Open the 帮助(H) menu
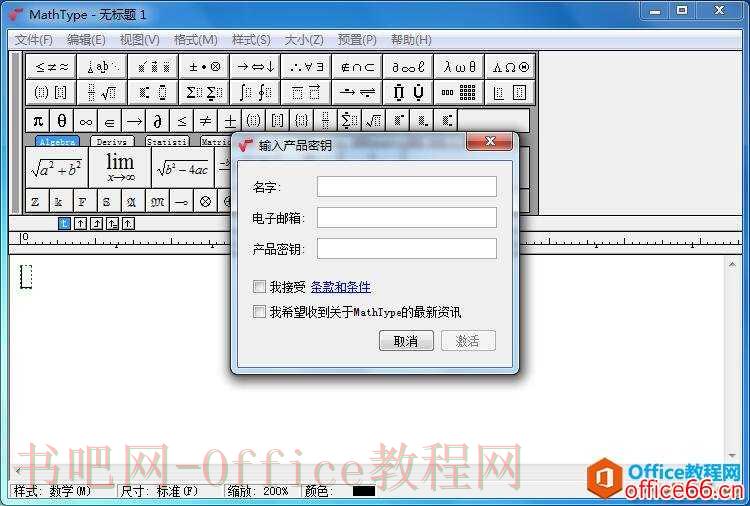Viewport: 750px width, 506px height. pos(411,39)
